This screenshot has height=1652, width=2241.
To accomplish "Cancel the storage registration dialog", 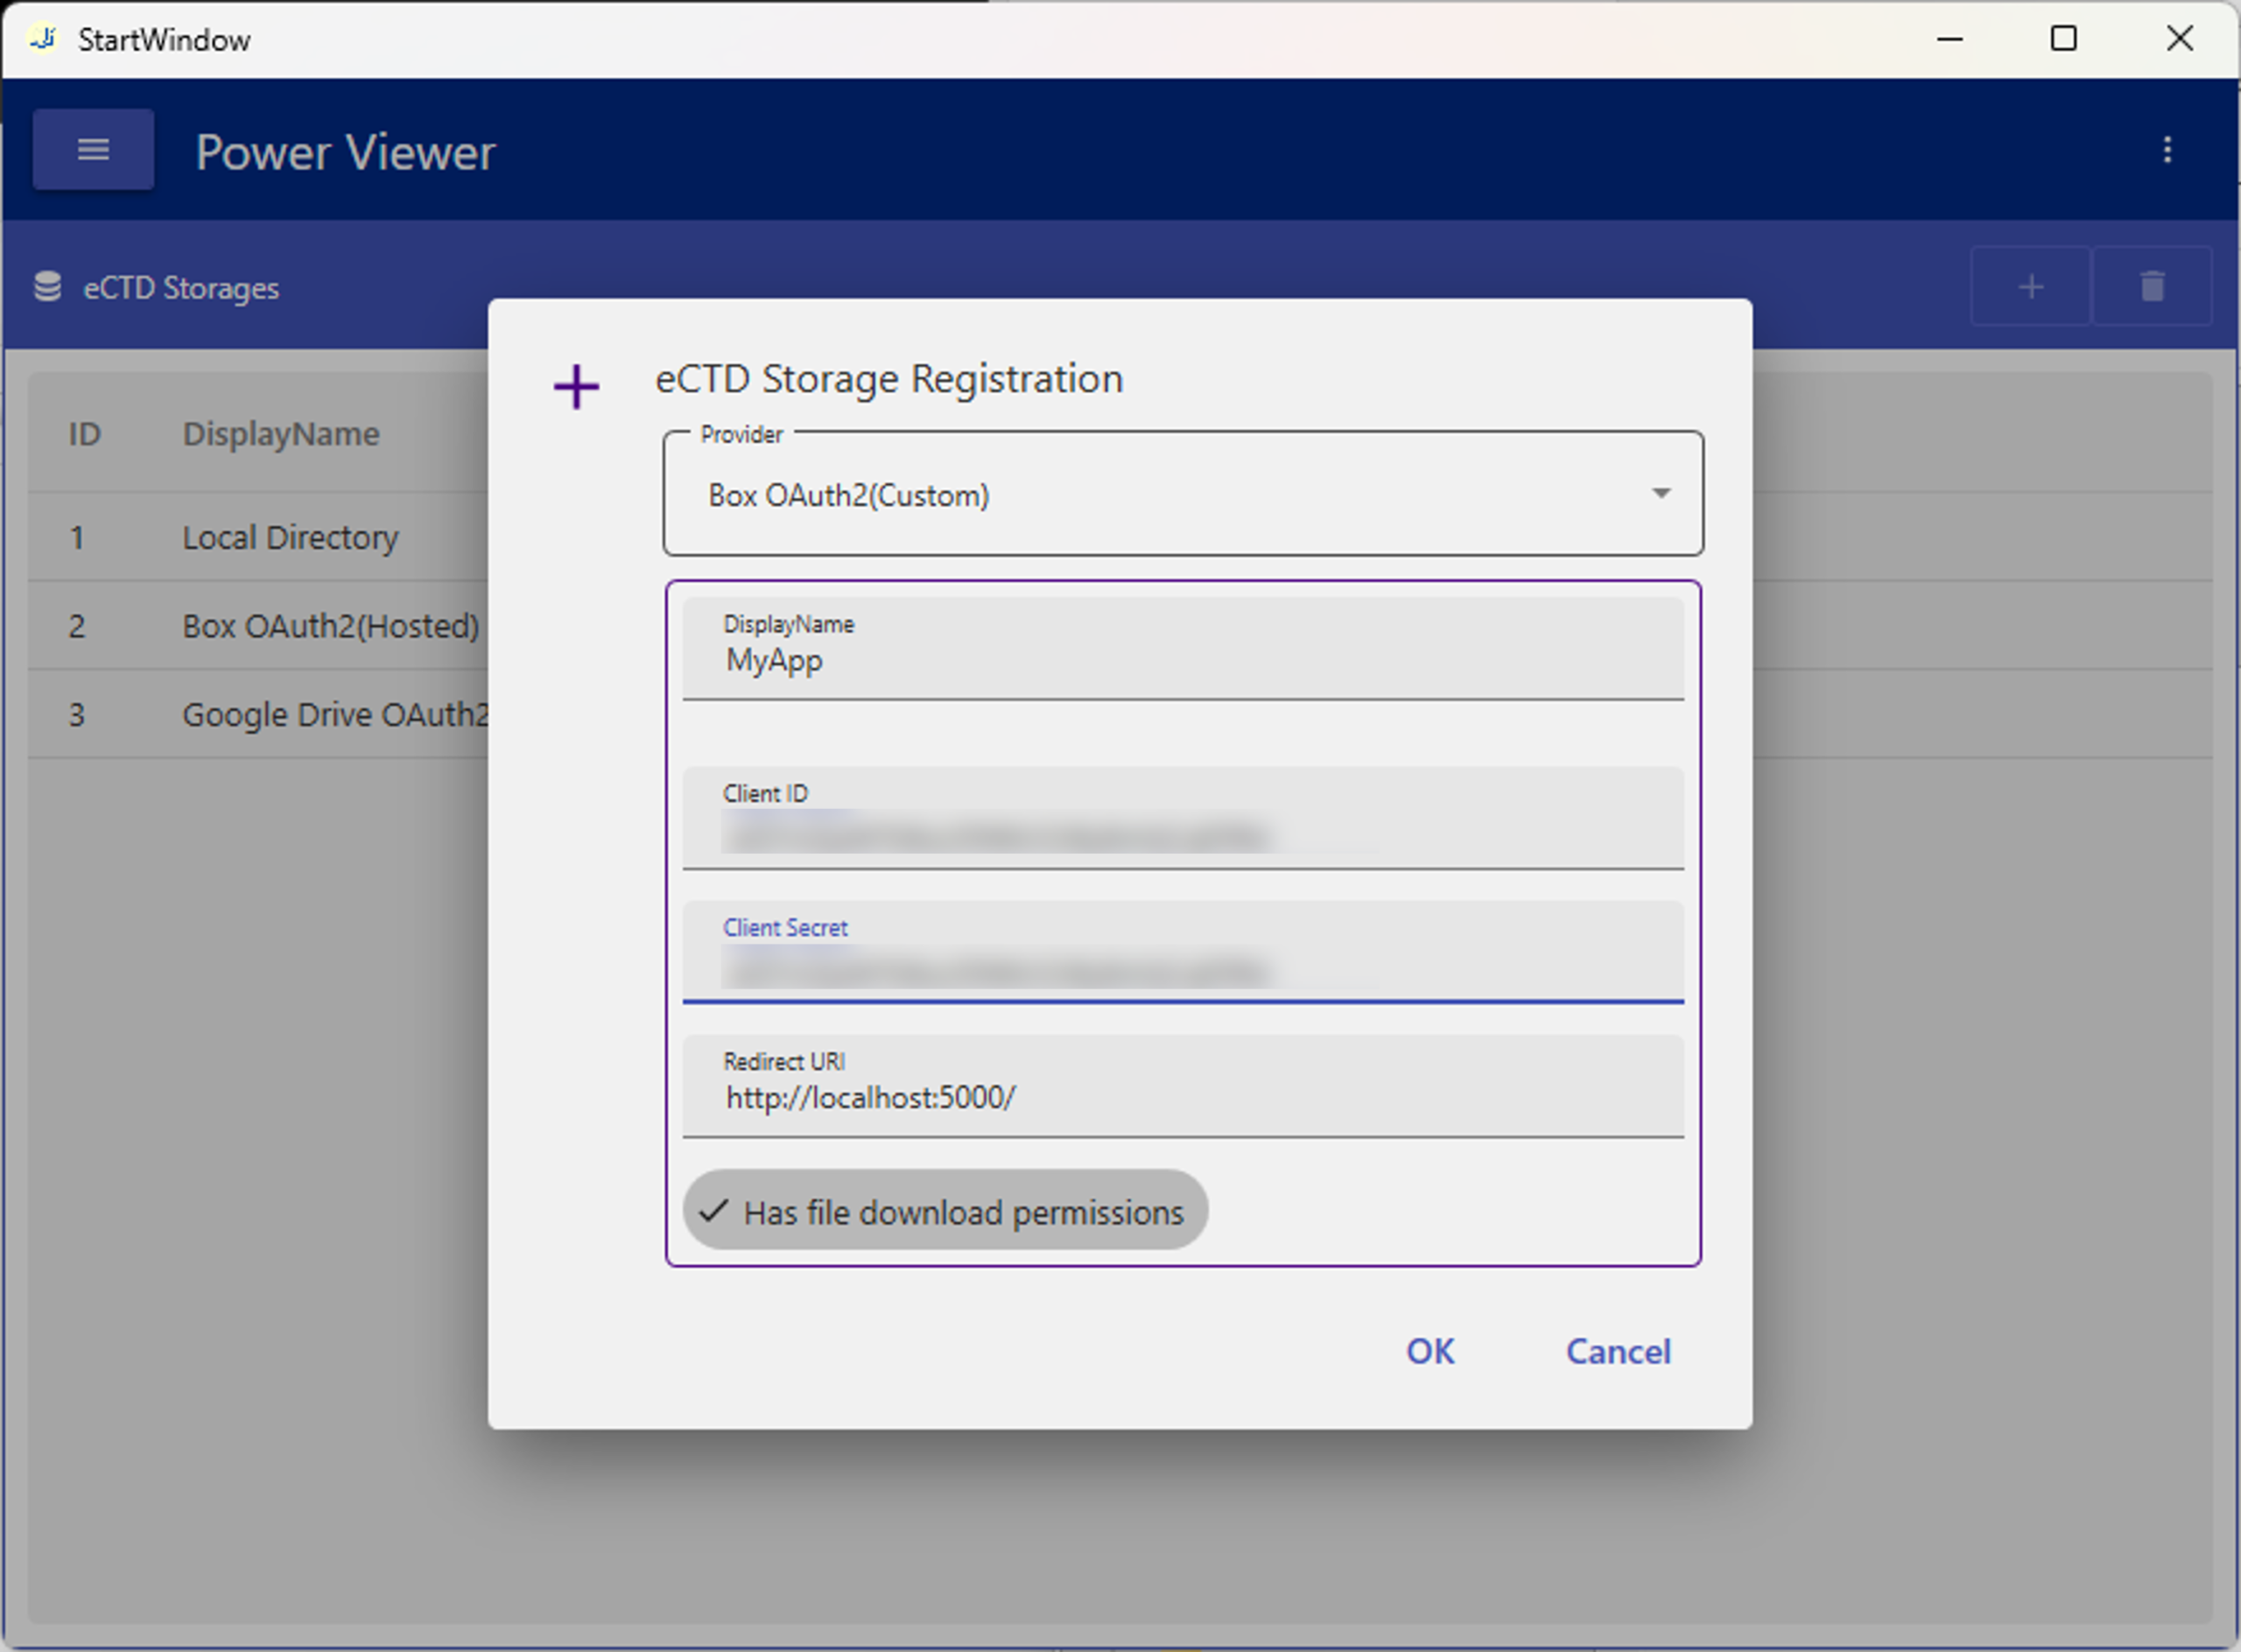I will click(x=1617, y=1351).
